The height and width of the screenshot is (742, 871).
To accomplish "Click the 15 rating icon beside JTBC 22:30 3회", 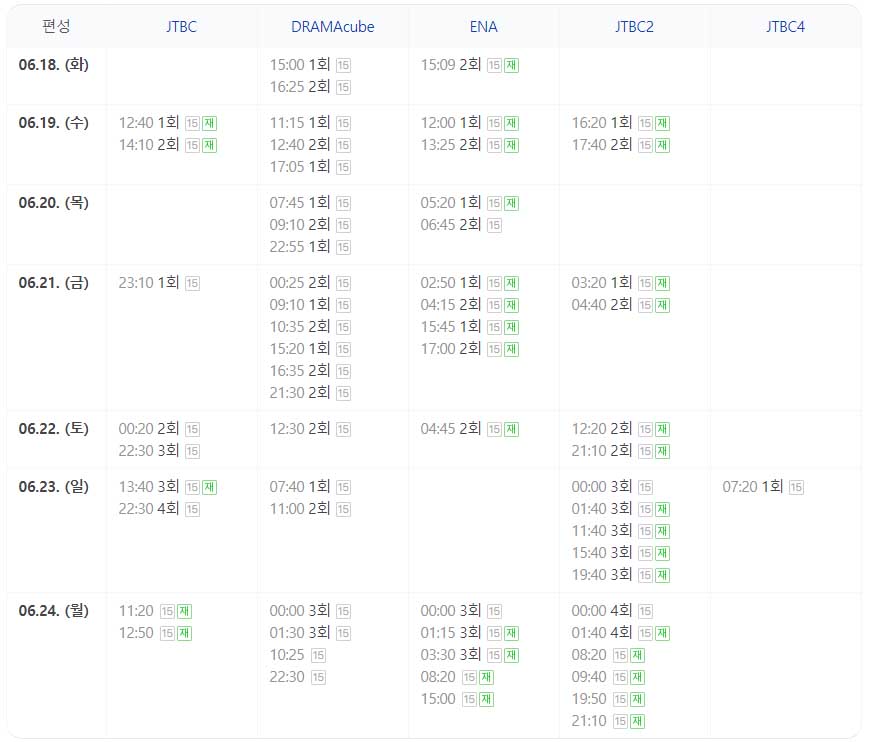I will click(x=192, y=451).
